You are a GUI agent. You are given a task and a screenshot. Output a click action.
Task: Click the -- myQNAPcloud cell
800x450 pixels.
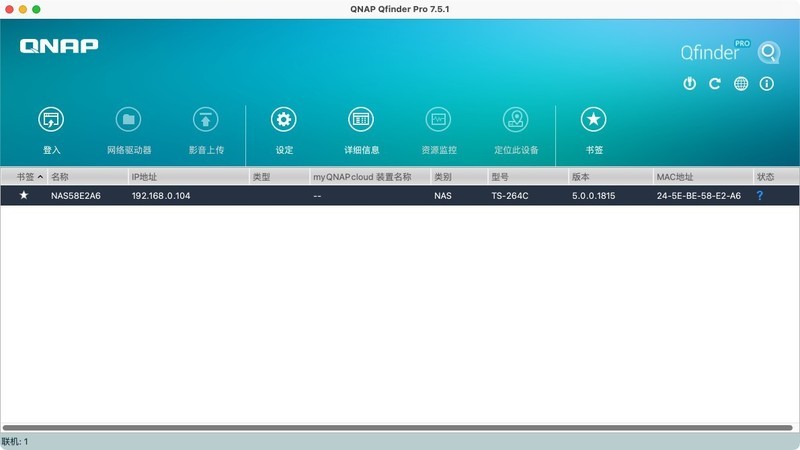coord(317,196)
